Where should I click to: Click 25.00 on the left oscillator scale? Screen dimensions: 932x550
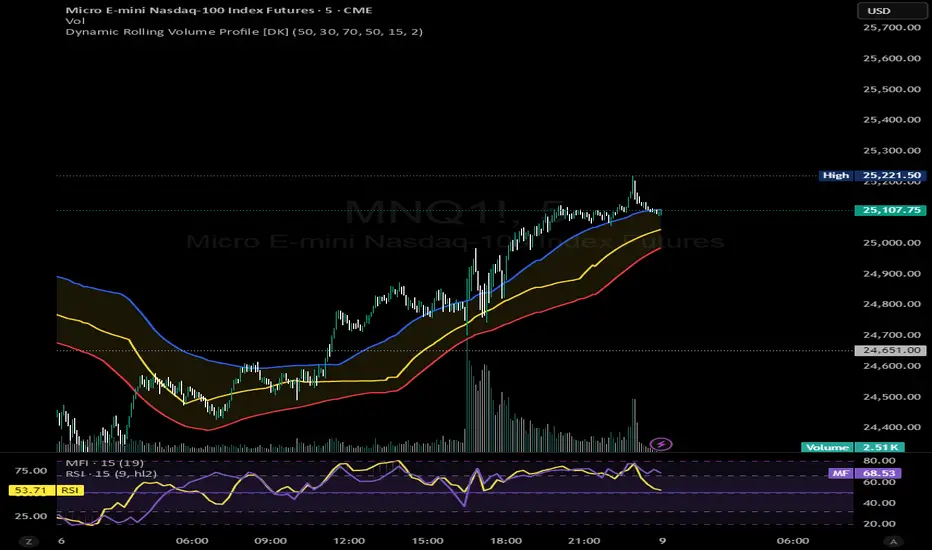click(x=31, y=516)
